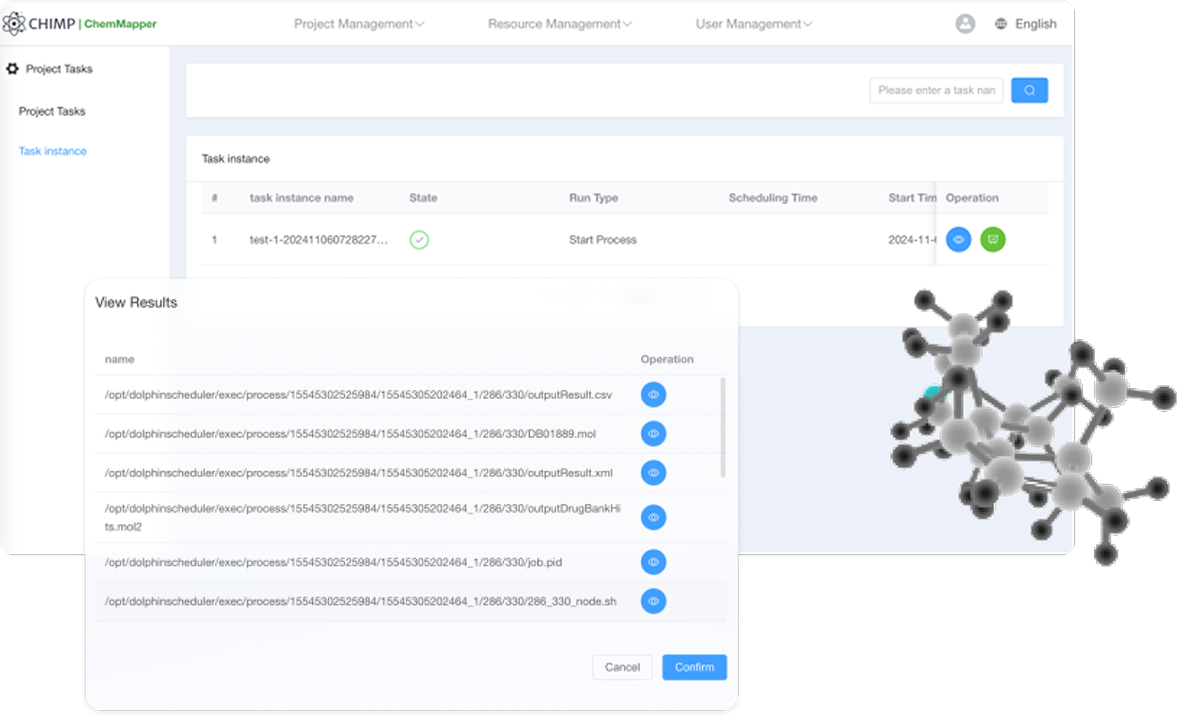Select Task instance in the sidebar
The height and width of the screenshot is (718, 1193).
pos(53,151)
